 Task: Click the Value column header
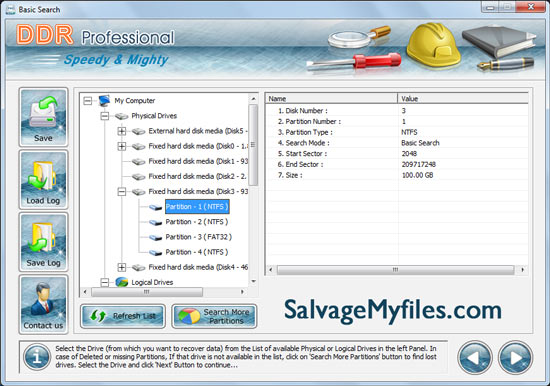(x=463, y=99)
